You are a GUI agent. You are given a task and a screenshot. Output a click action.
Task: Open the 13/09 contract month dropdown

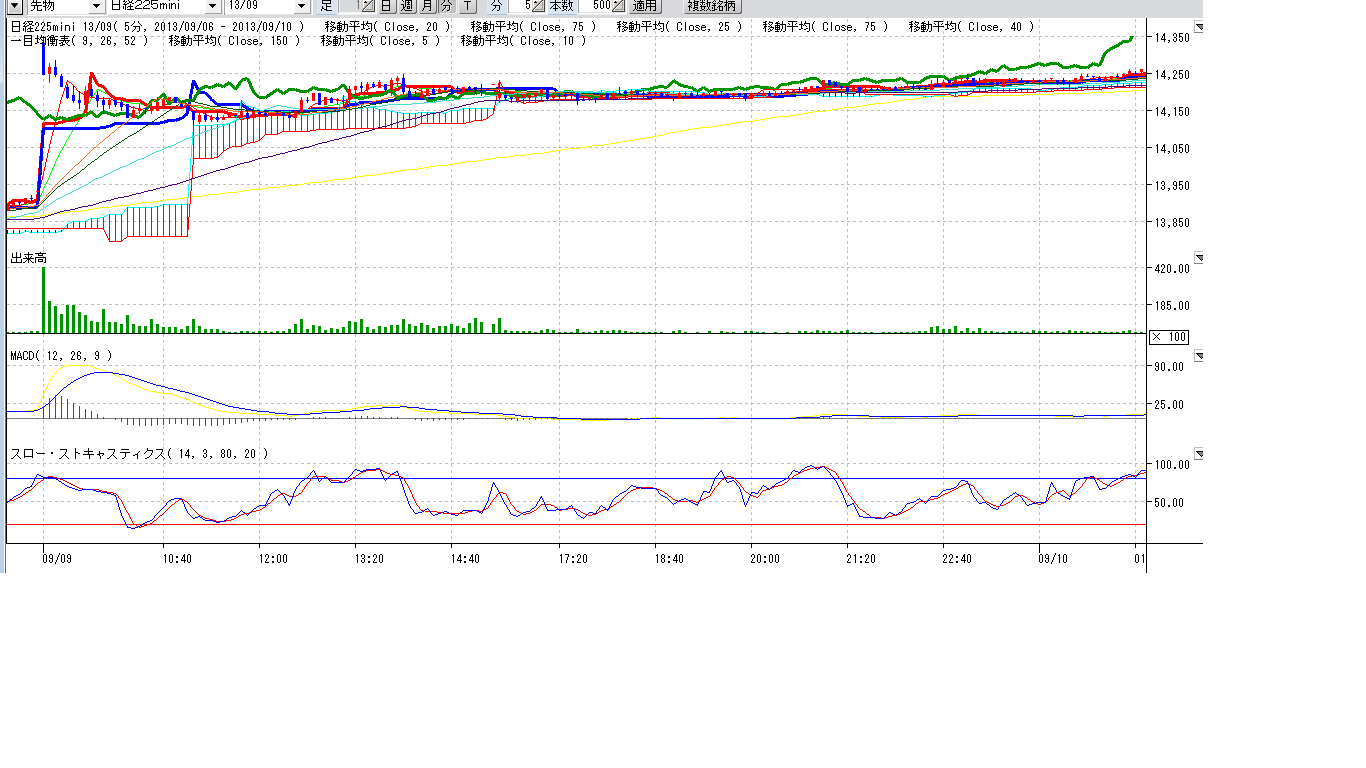coord(302,6)
